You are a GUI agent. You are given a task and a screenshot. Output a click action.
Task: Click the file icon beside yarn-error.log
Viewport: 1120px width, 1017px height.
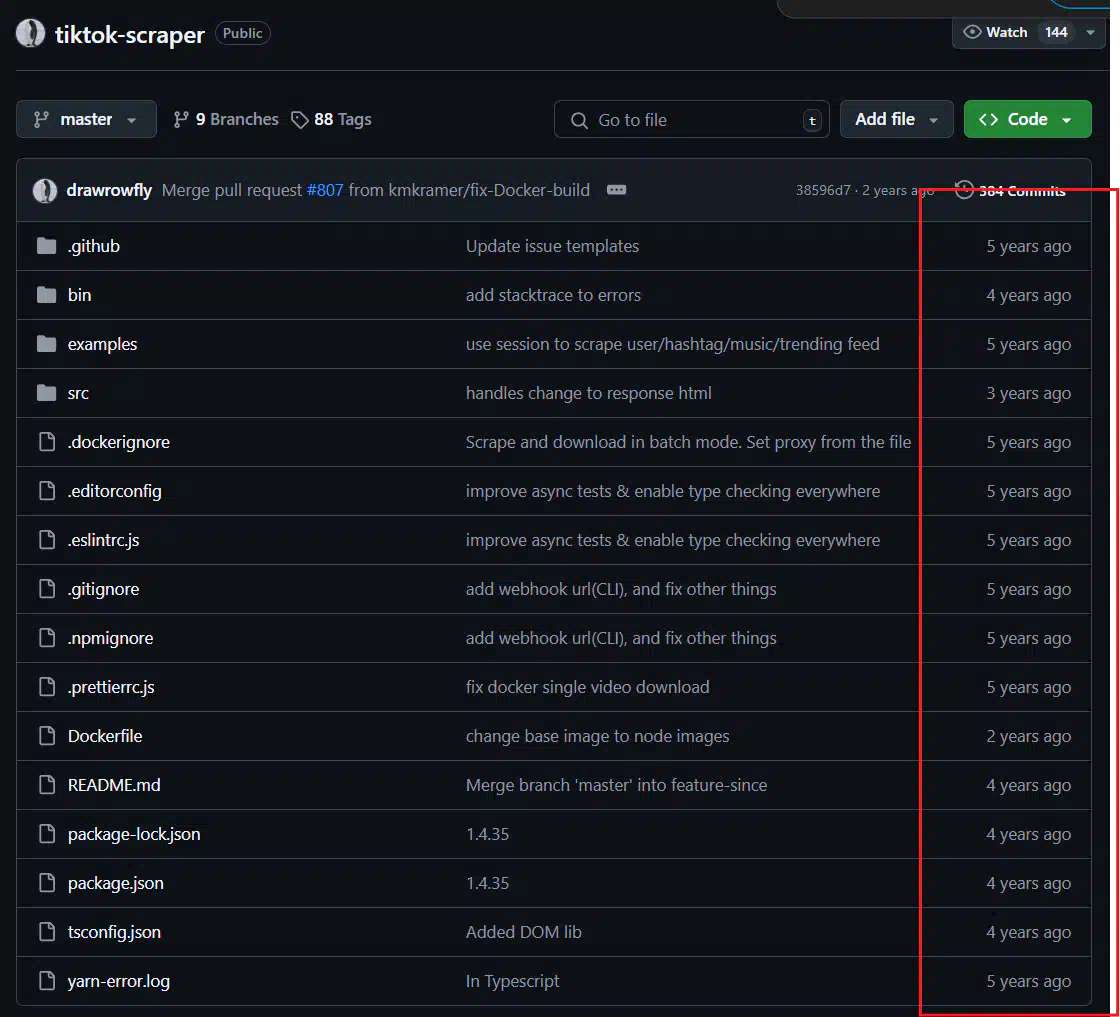click(47, 981)
